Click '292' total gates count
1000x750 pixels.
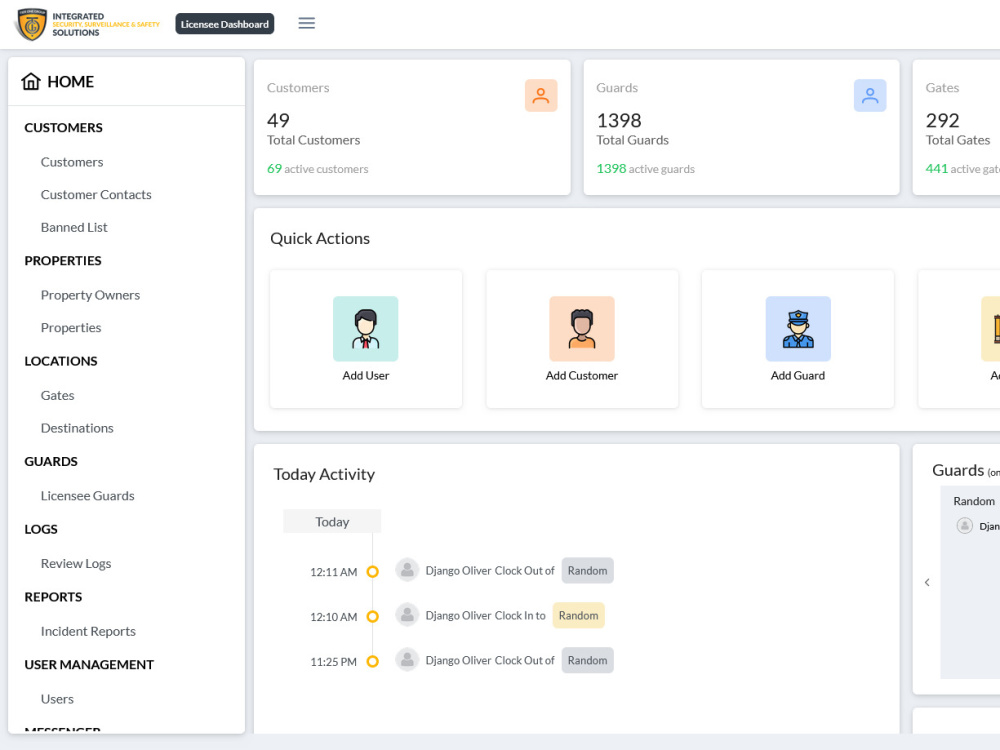tap(943, 120)
